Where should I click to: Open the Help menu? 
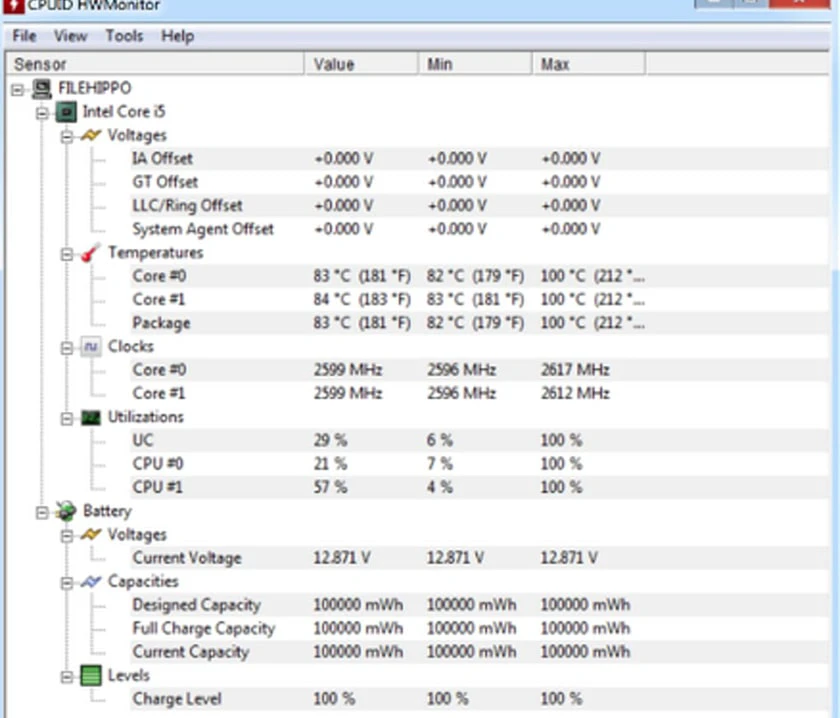177,36
